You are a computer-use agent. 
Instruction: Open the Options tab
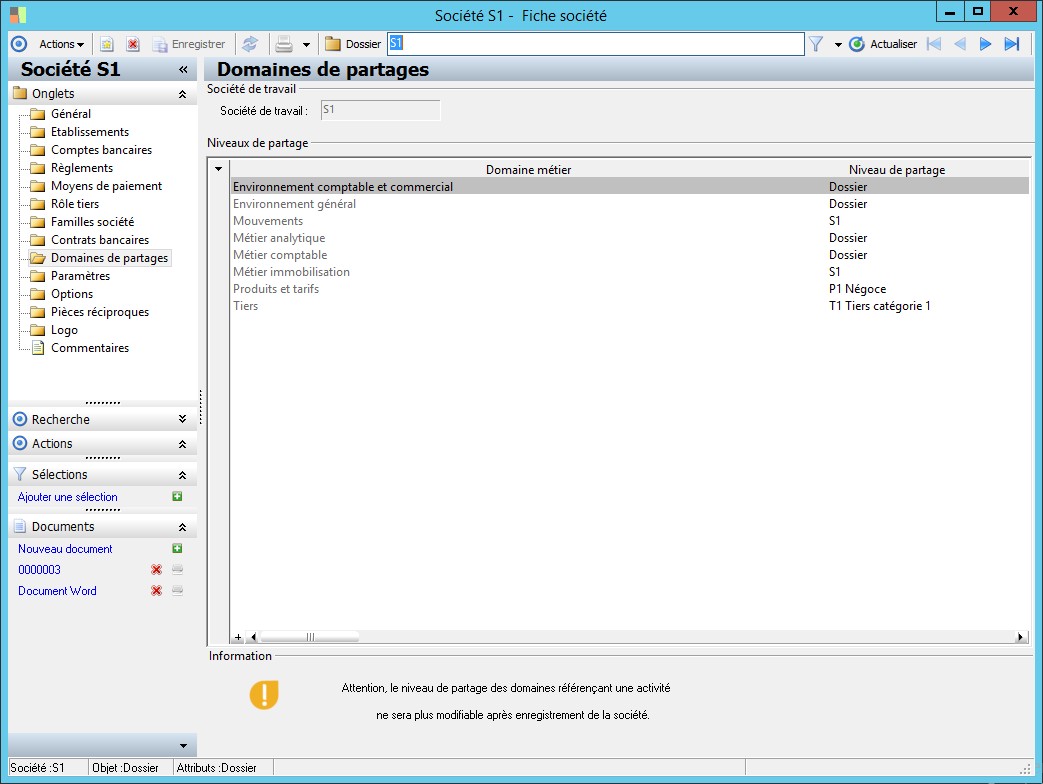tap(72, 293)
